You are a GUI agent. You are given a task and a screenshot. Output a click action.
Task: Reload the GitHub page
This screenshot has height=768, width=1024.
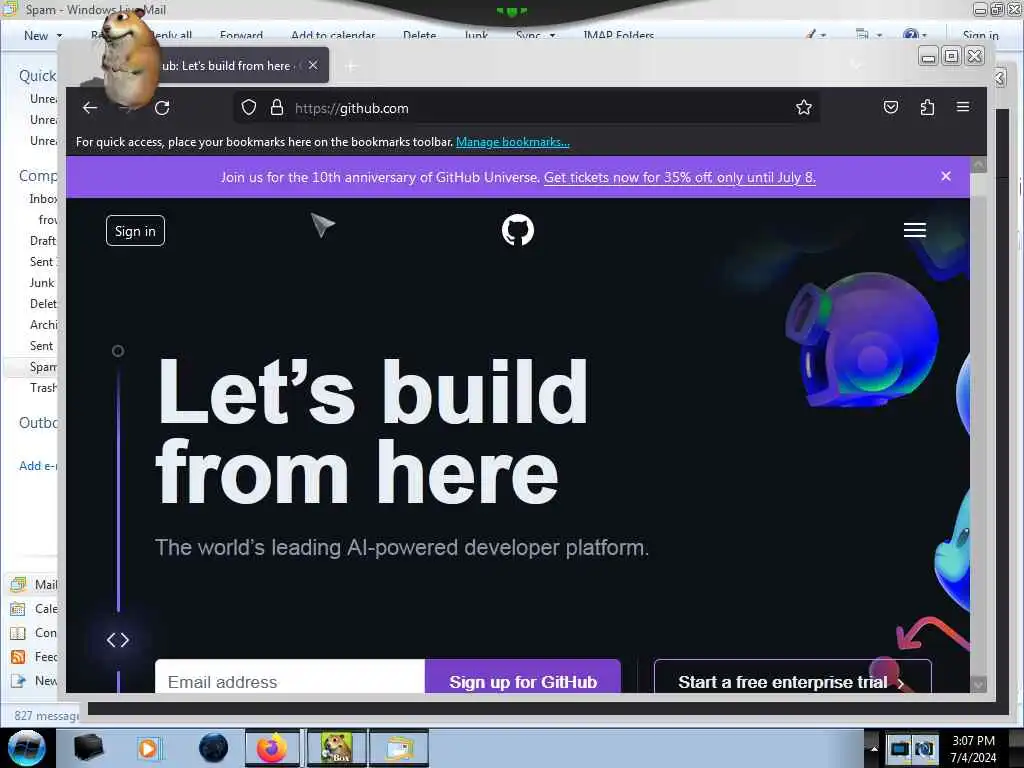tap(163, 108)
